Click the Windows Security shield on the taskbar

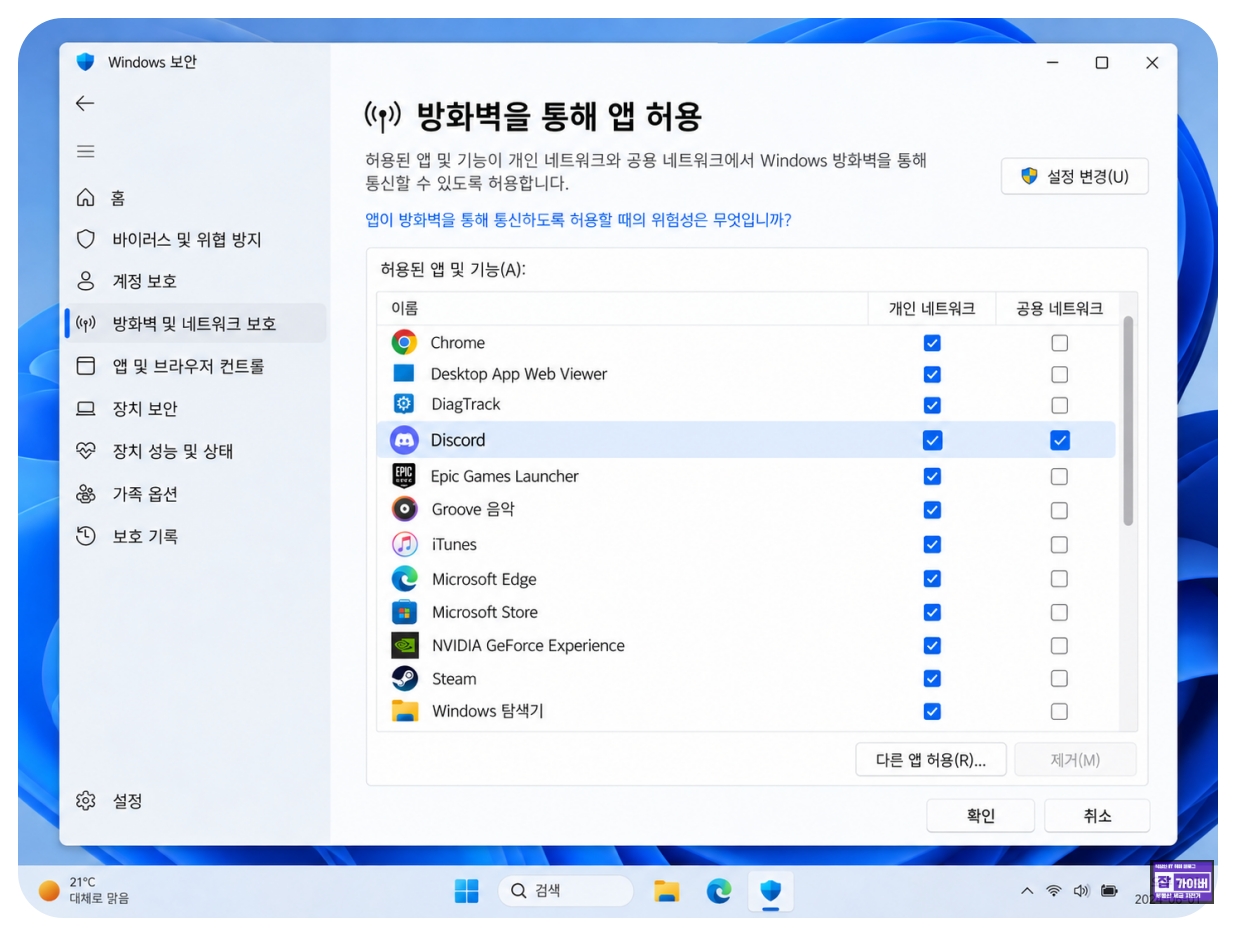770,891
